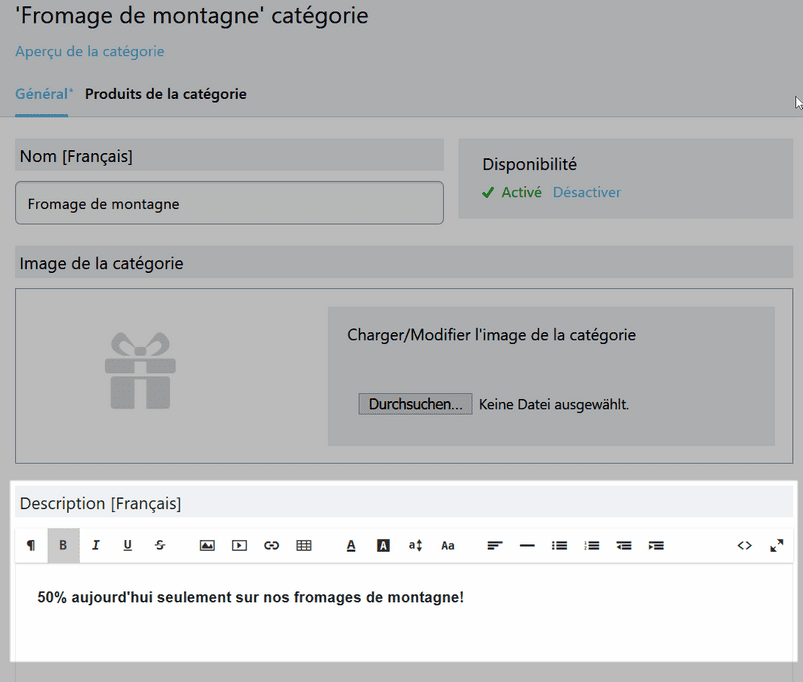803x682 pixels.
Task: Open the font family Aa tool
Action: click(x=448, y=545)
